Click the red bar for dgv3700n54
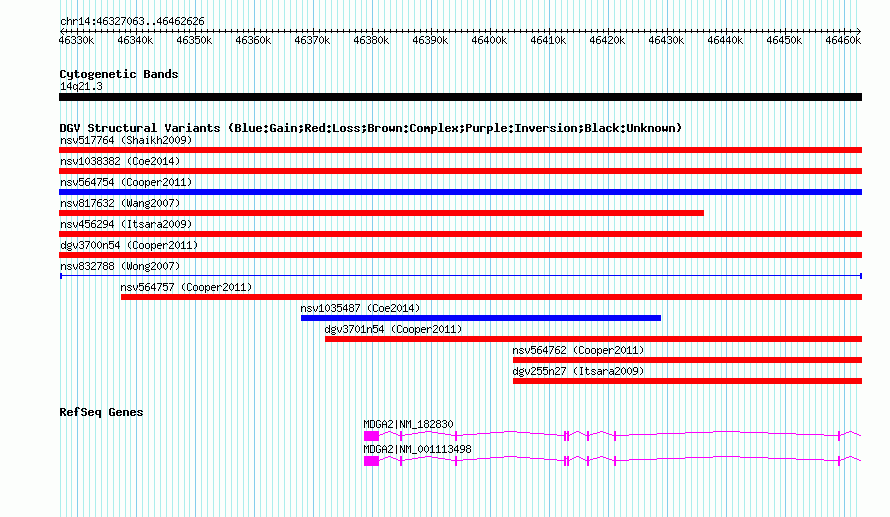Image resolution: width=890 pixels, height=517 pixels. (460, 255)
